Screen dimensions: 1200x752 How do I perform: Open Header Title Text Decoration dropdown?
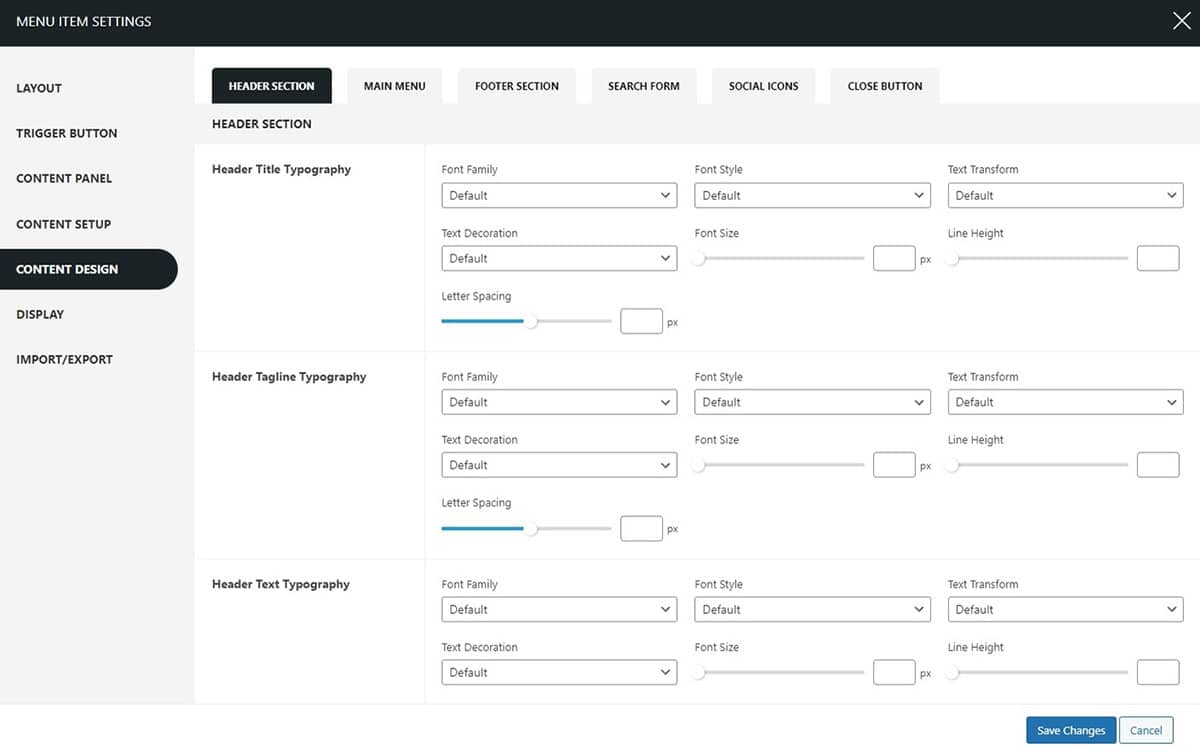pos(559,258)
